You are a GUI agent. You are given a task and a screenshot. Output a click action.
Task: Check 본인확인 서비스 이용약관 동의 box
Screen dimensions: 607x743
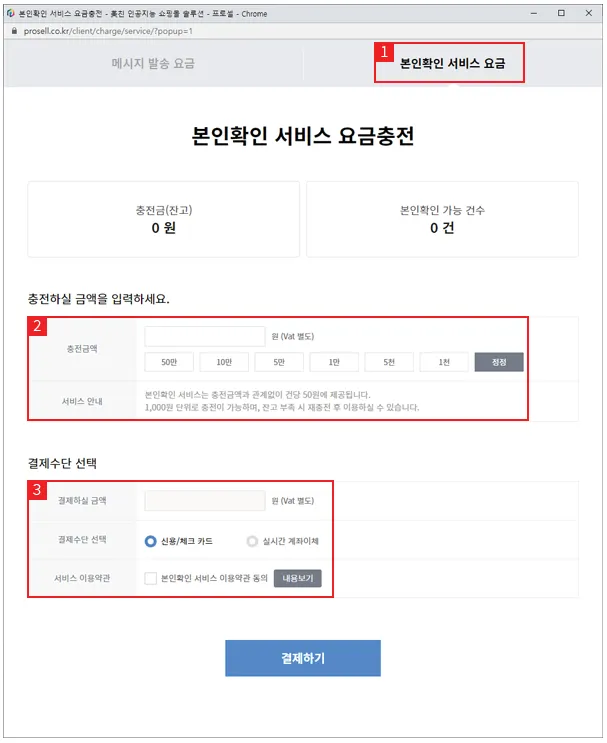tap(150, 578)
